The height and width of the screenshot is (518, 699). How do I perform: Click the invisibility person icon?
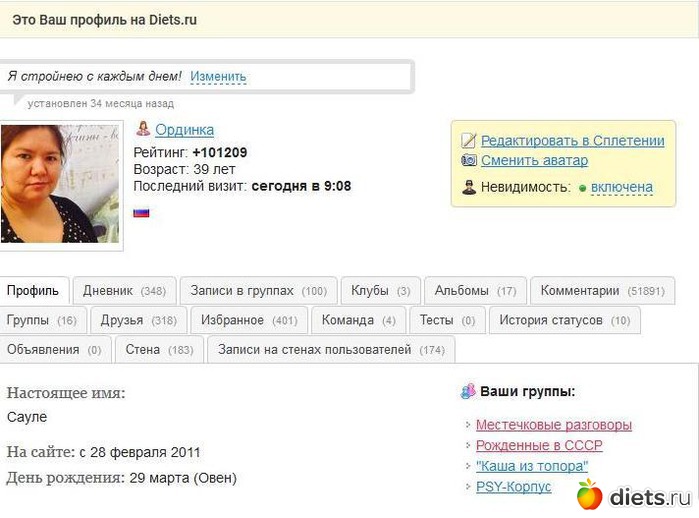[x=469, y=187]
